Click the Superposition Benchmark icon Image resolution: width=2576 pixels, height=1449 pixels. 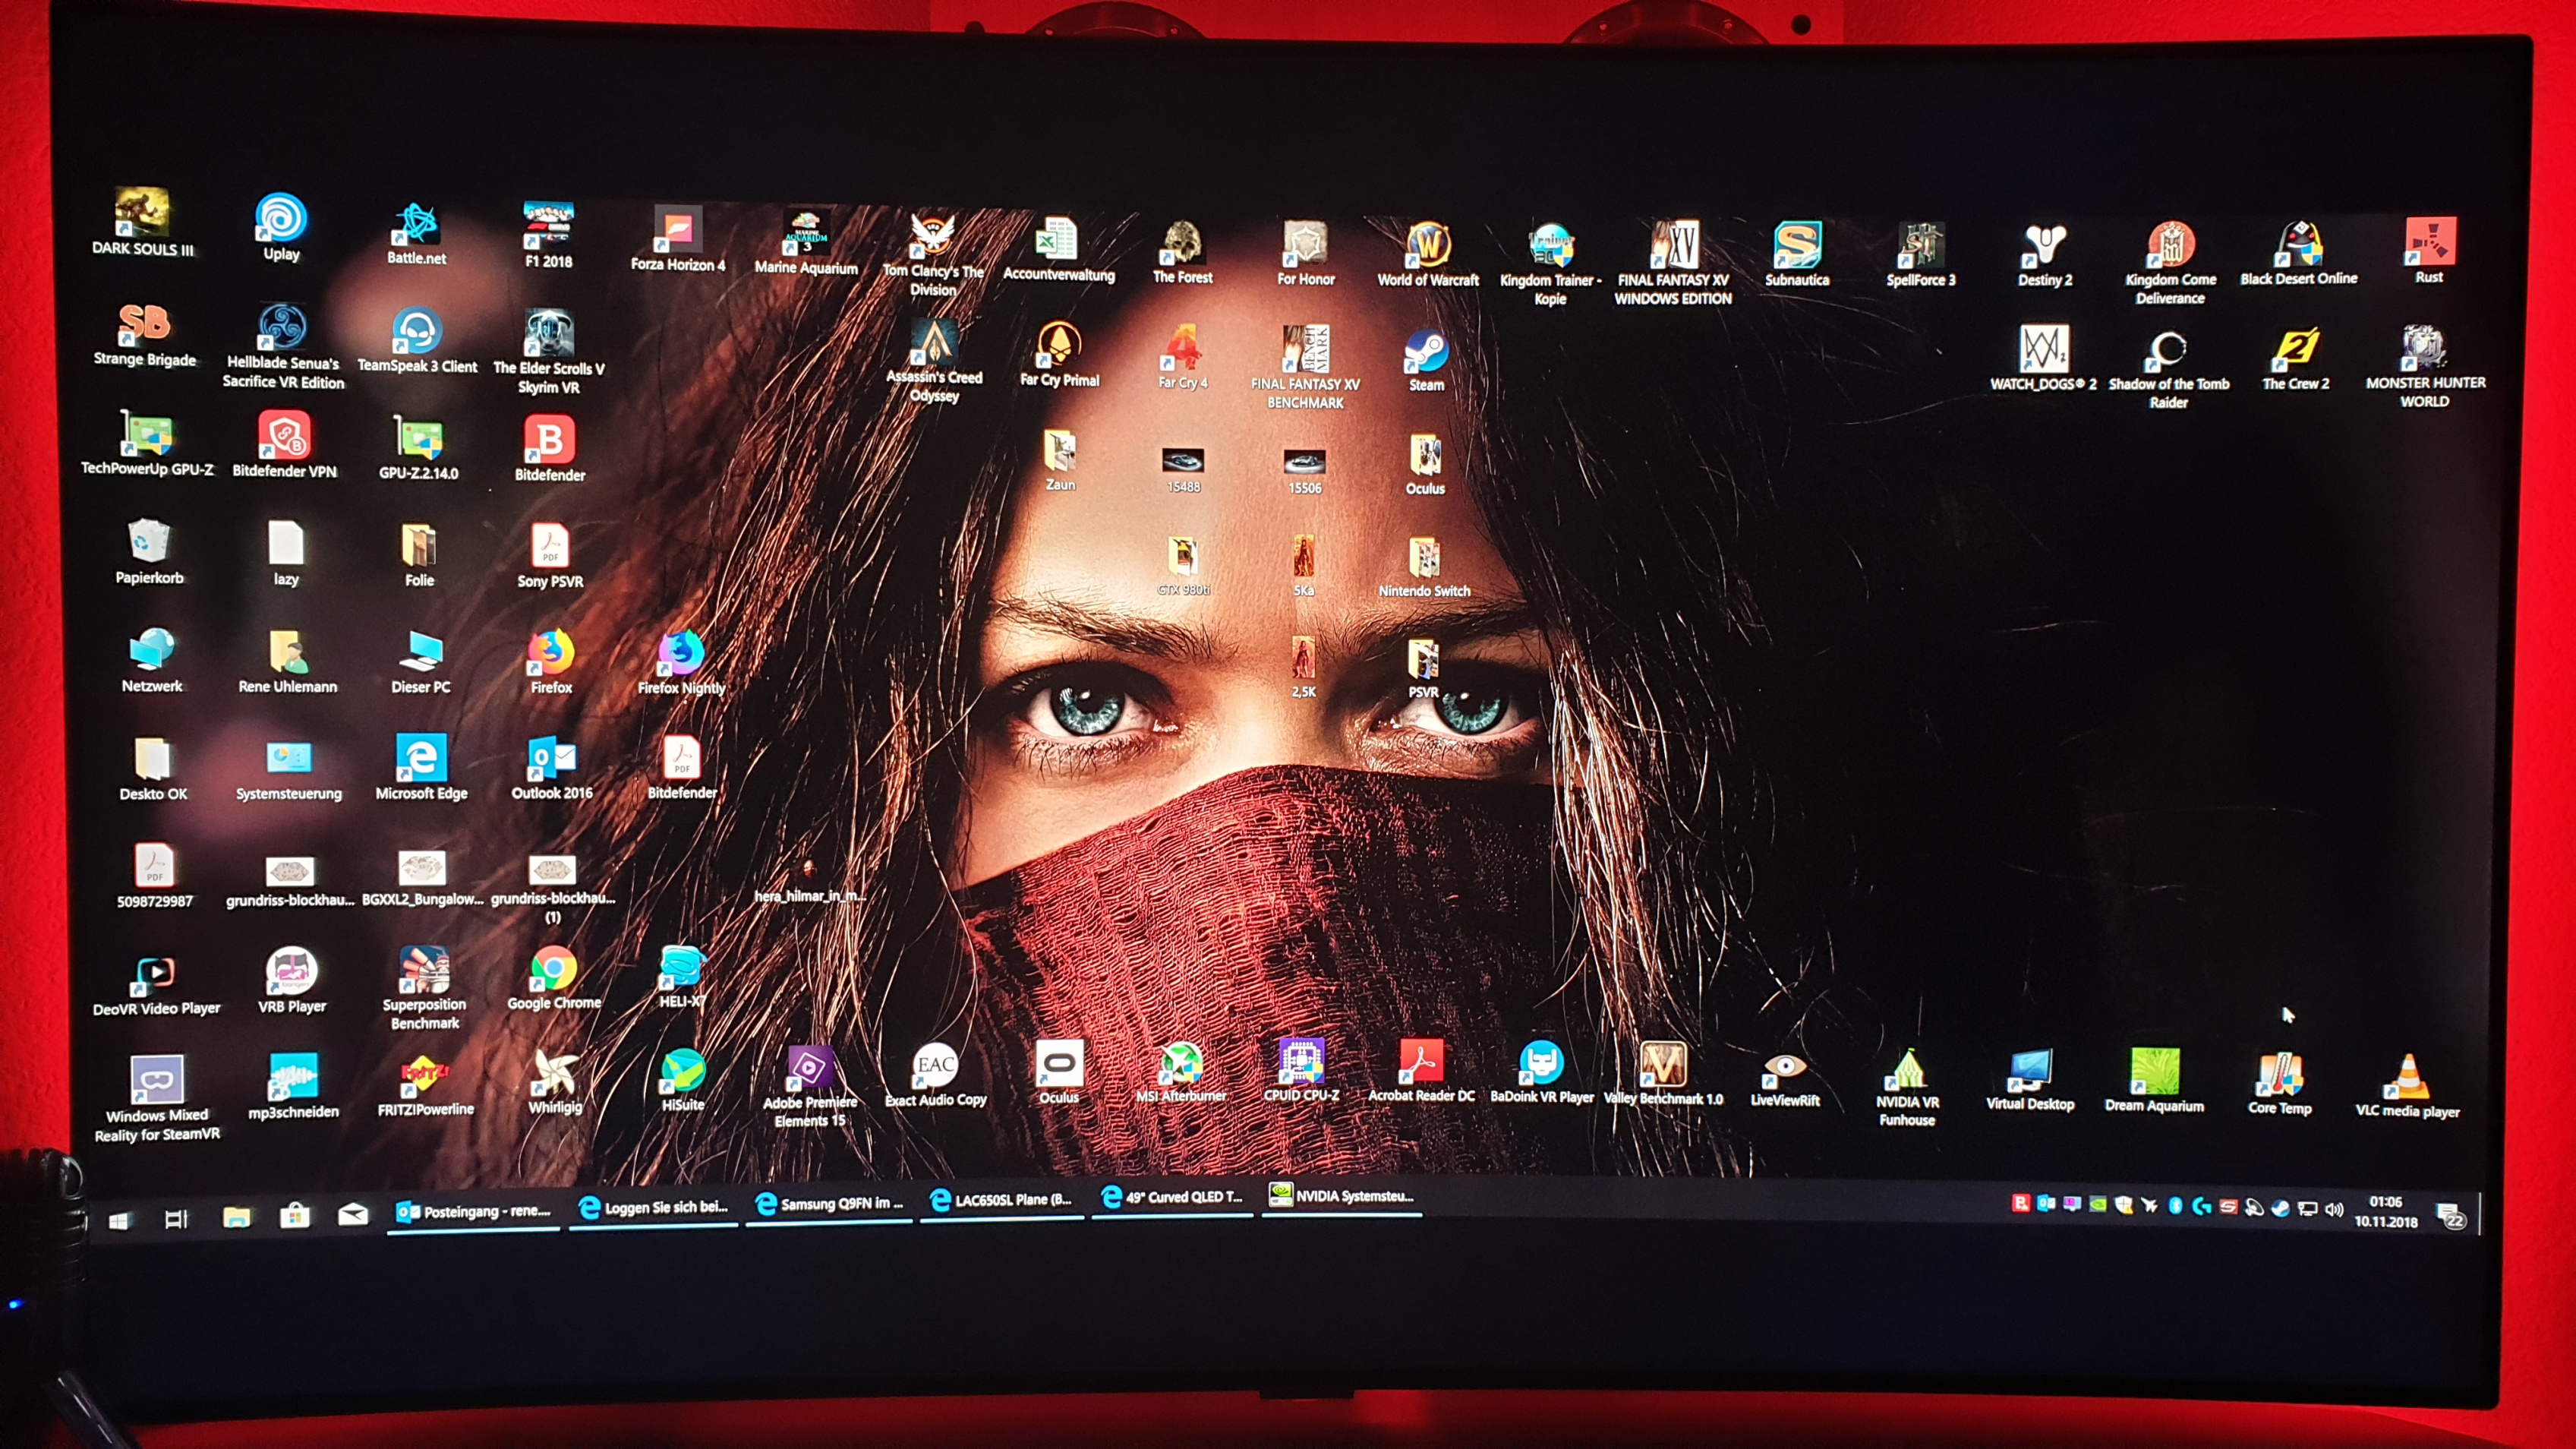(424, 988)
